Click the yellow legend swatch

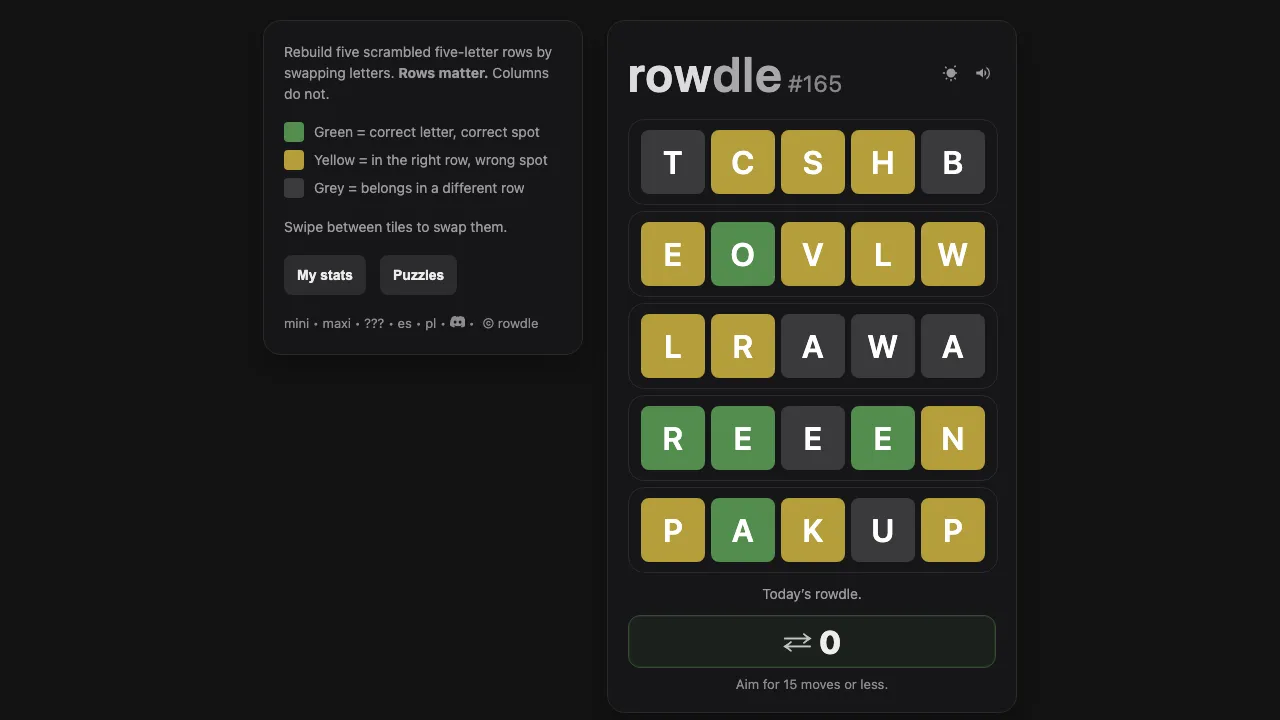point(294,160)
